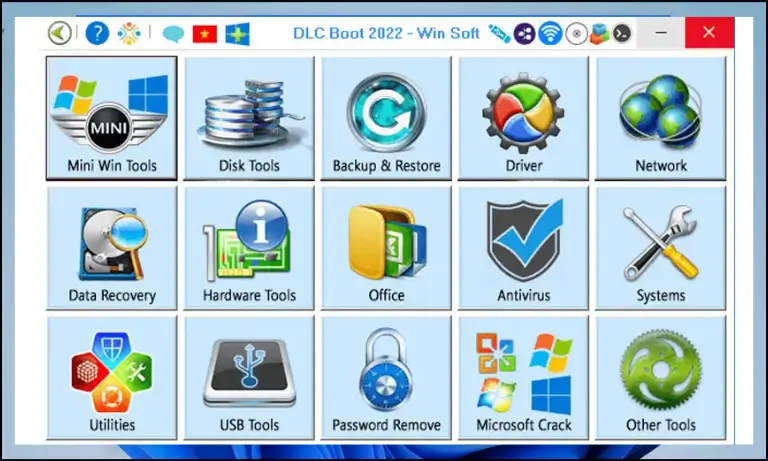Open the blue question mark help icon
The image size is (768, 461).
(97, 33)
